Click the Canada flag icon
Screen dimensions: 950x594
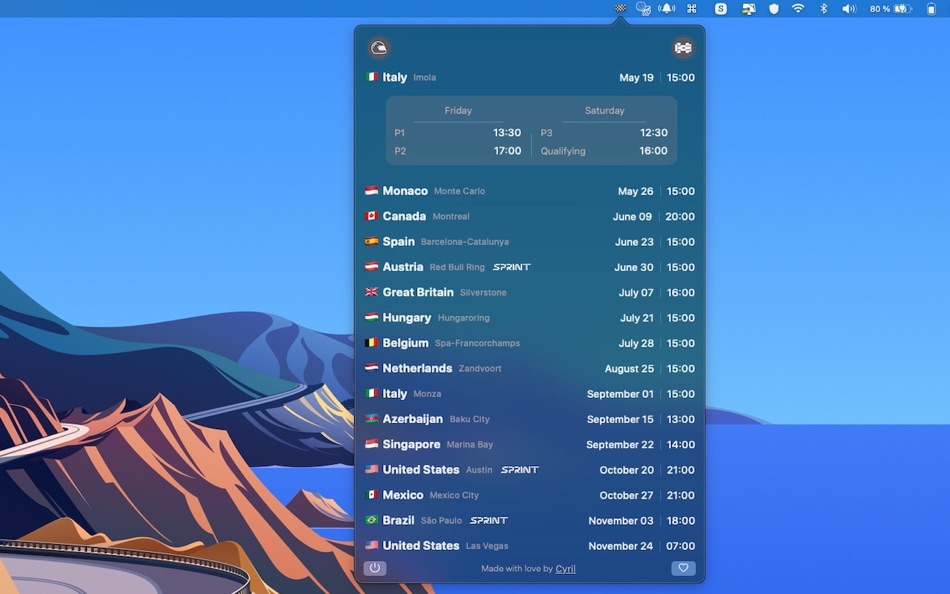(x=371, y=216)
